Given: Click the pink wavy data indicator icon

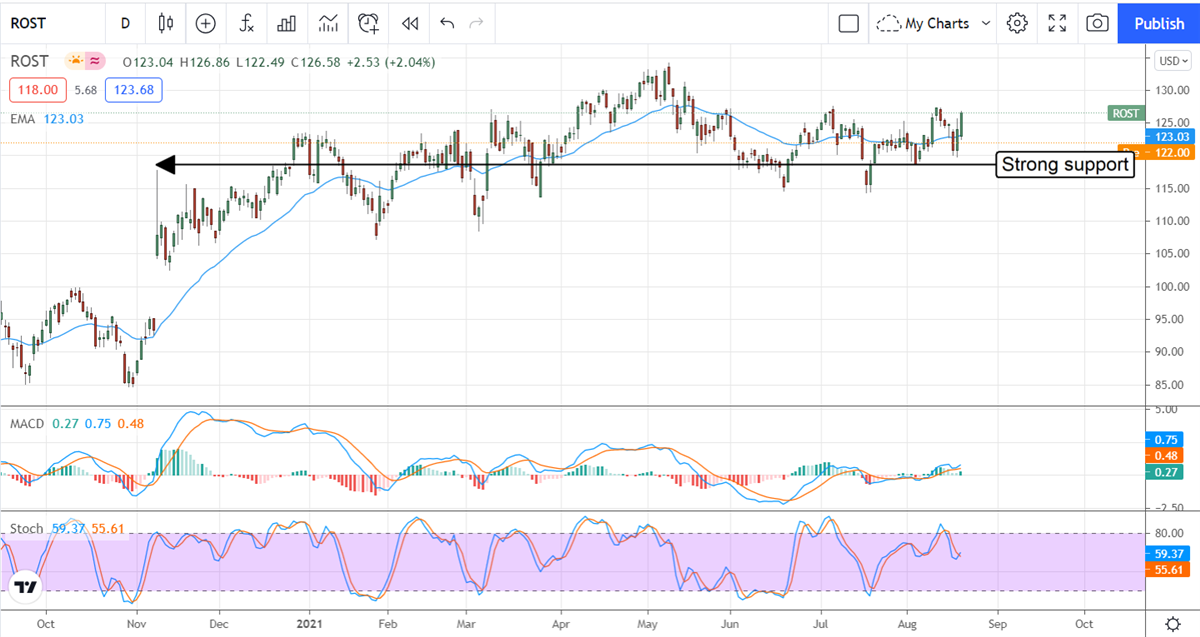Looking at the screenshot, I should [95, 61].
